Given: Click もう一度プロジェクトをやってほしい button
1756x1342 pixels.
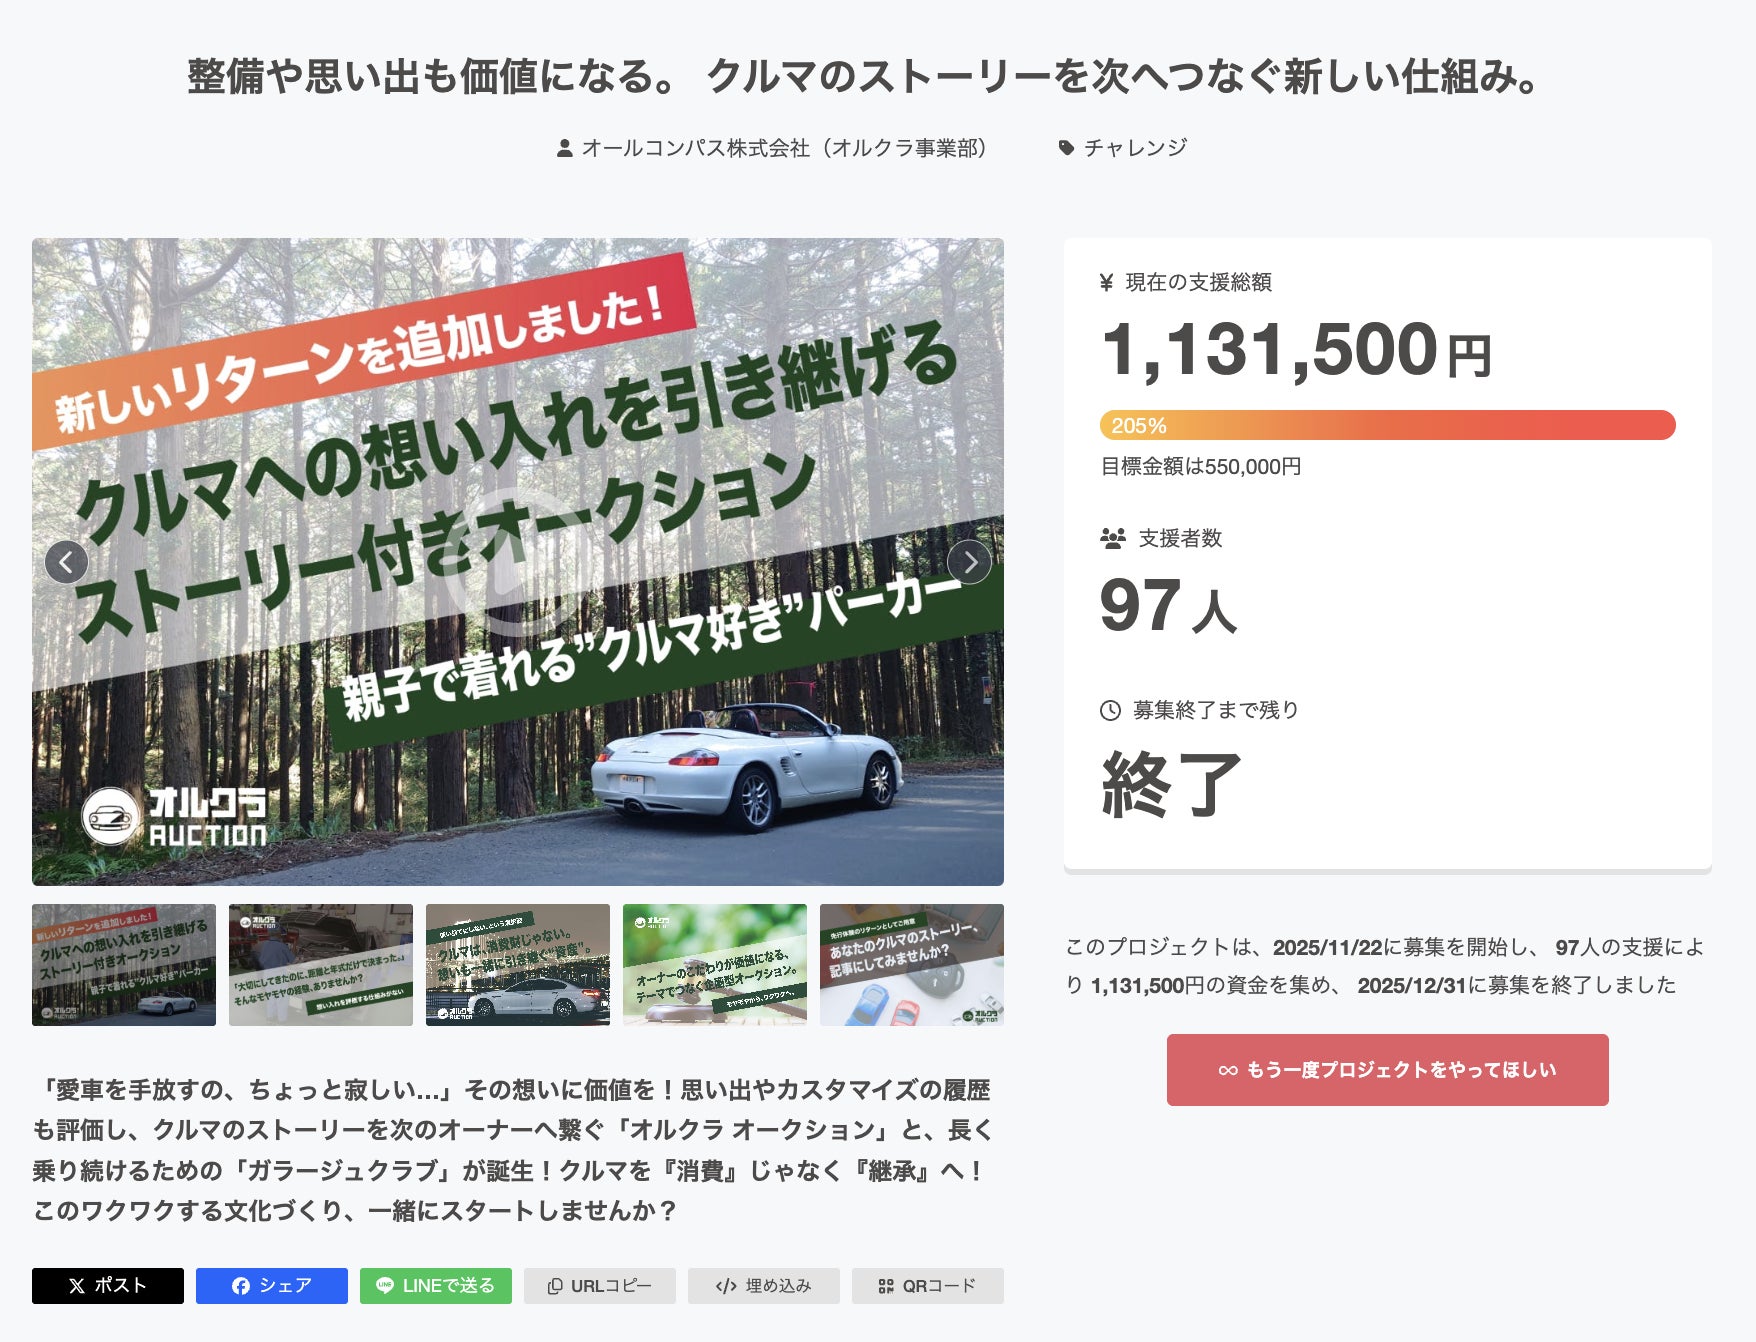Looking at the screenshot, I should [x=1387, y=1070].
